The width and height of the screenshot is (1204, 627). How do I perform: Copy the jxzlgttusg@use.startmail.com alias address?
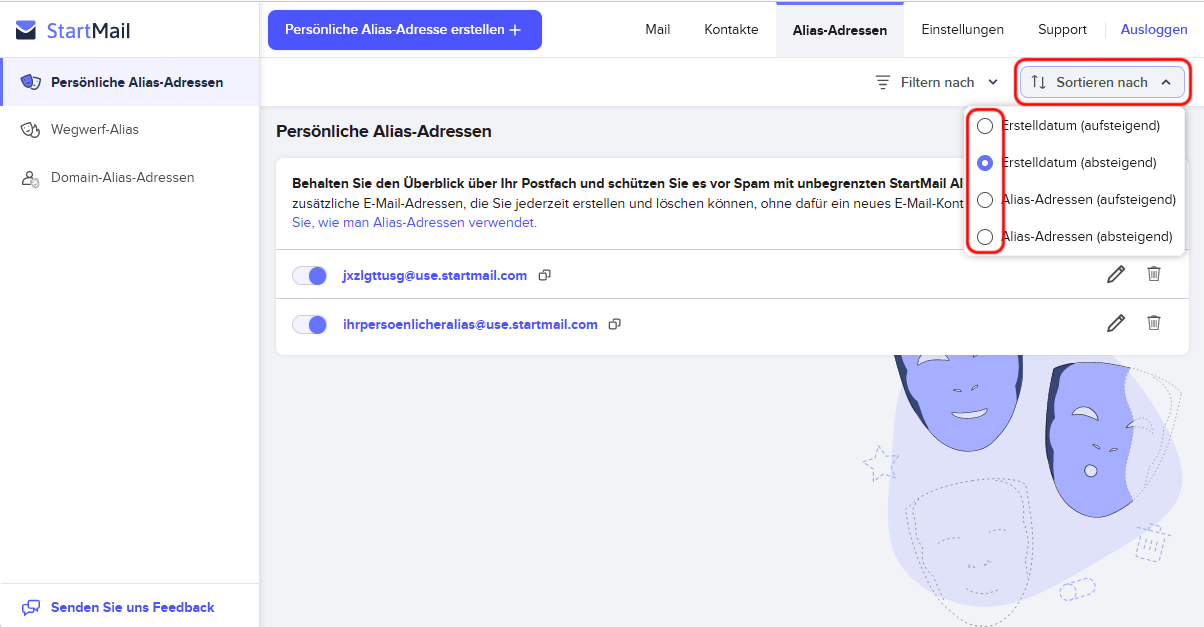545,275
